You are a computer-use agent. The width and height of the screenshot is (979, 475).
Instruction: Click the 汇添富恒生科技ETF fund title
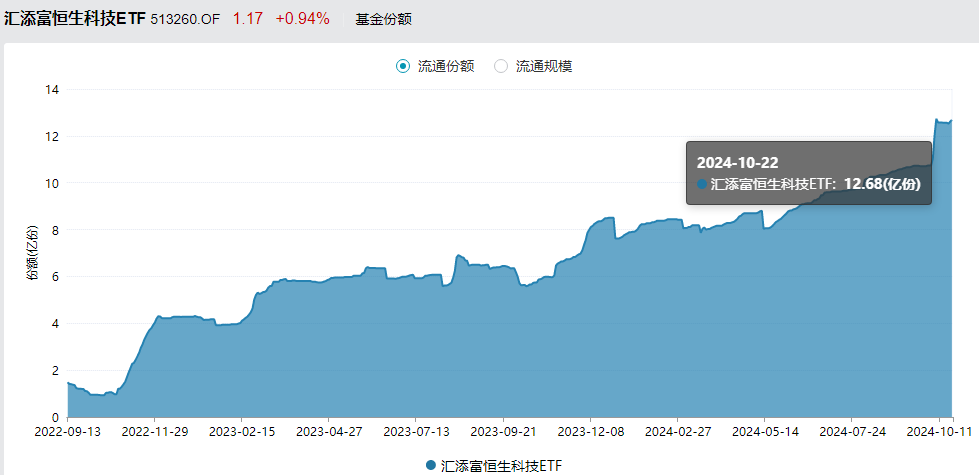(x=74, y=19)
